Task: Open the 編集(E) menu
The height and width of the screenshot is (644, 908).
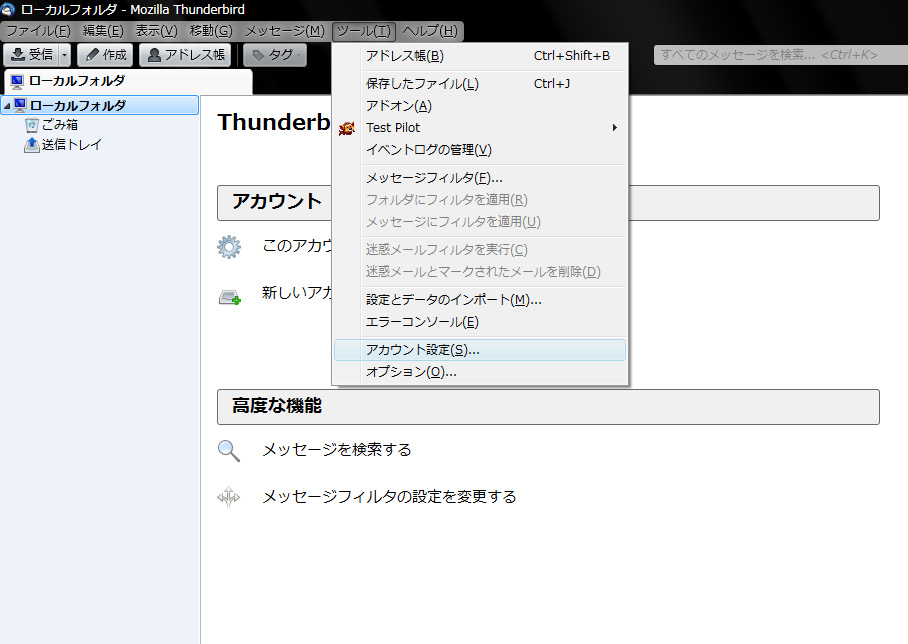Action: [x=103, y=31]
